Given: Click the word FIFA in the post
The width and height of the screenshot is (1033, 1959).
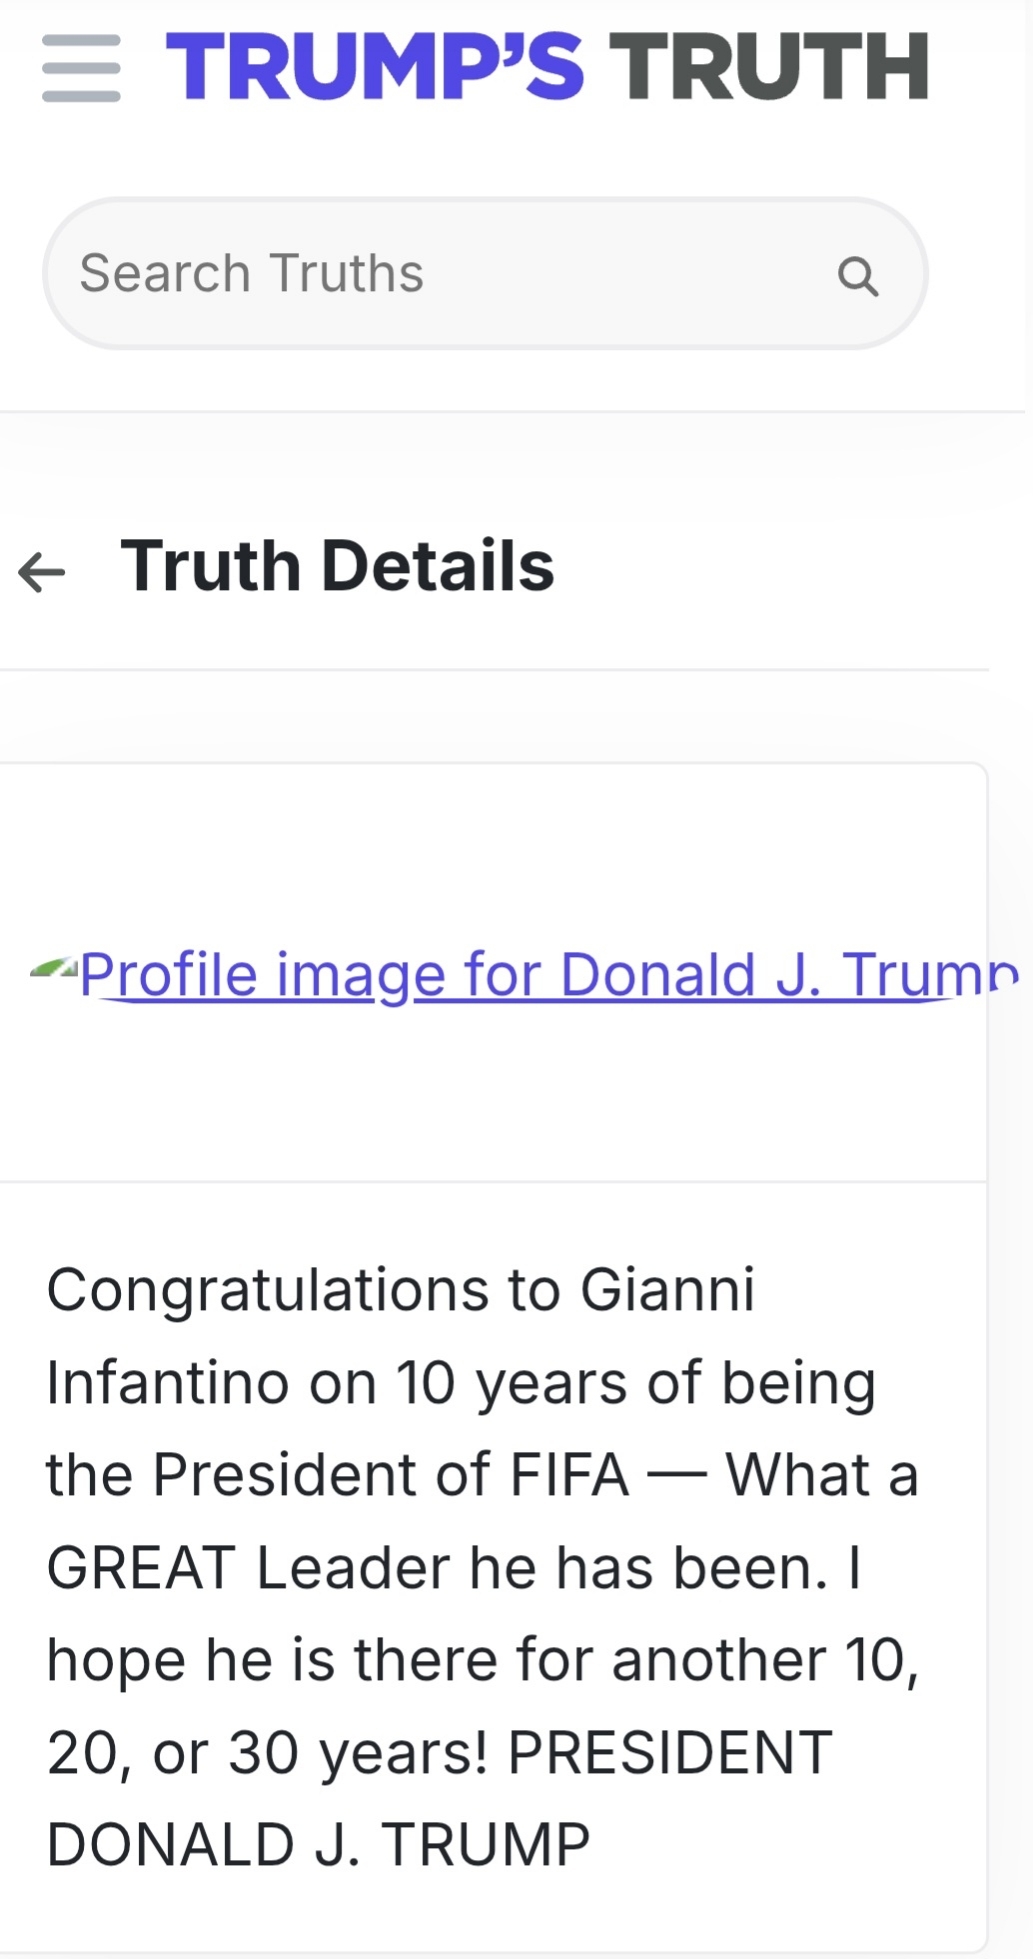Looking at the screenshot, I should (569, 1475).
